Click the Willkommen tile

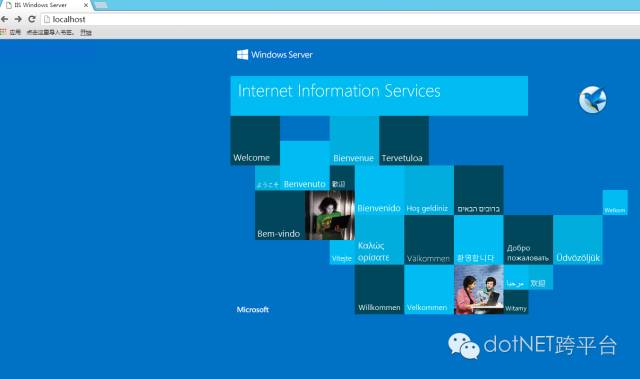[379, 290]
